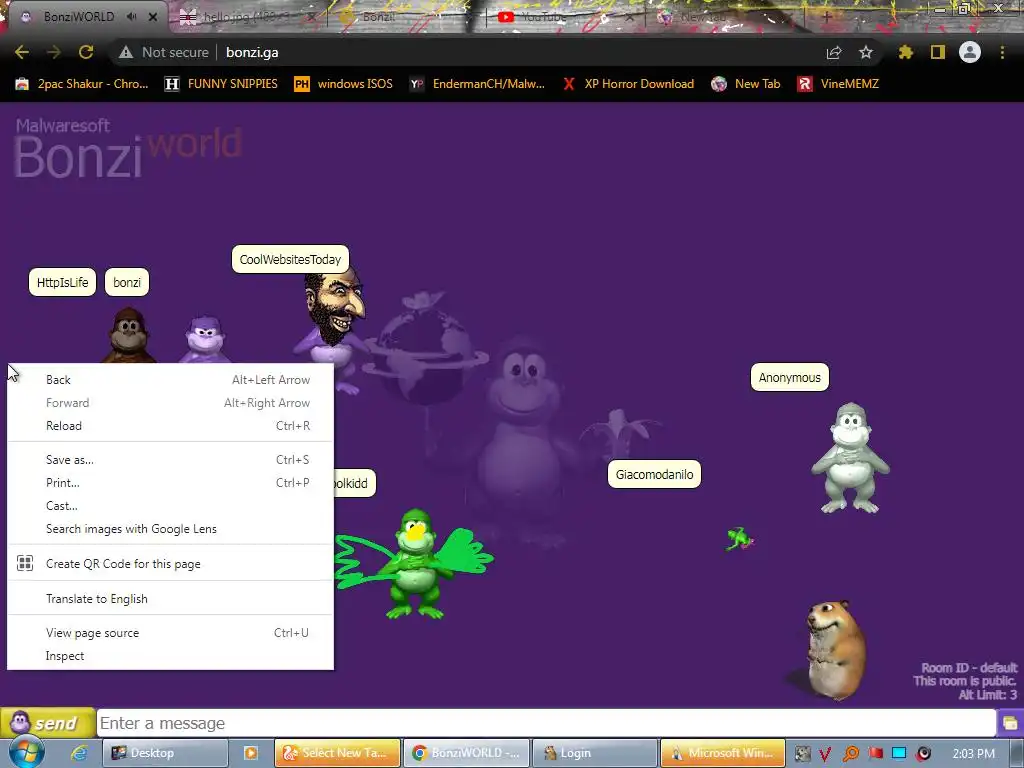
Task: Select Cast... from context menu
Action: (x=170, y=505)
